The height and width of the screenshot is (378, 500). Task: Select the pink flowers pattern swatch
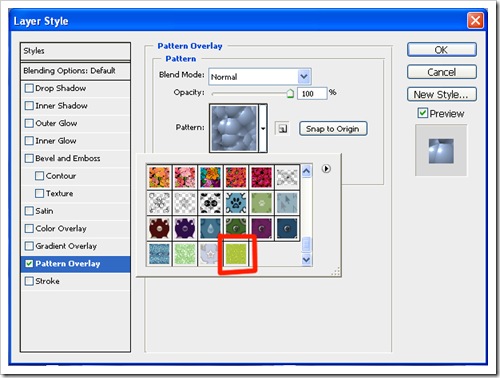185,177
